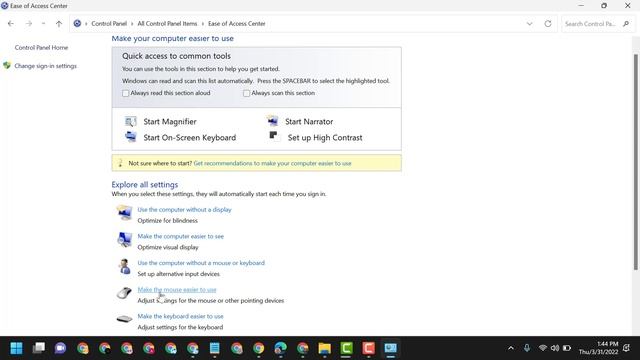Click the search magnifier icon
The image size is (640, 360).
[x=626, y=24]
